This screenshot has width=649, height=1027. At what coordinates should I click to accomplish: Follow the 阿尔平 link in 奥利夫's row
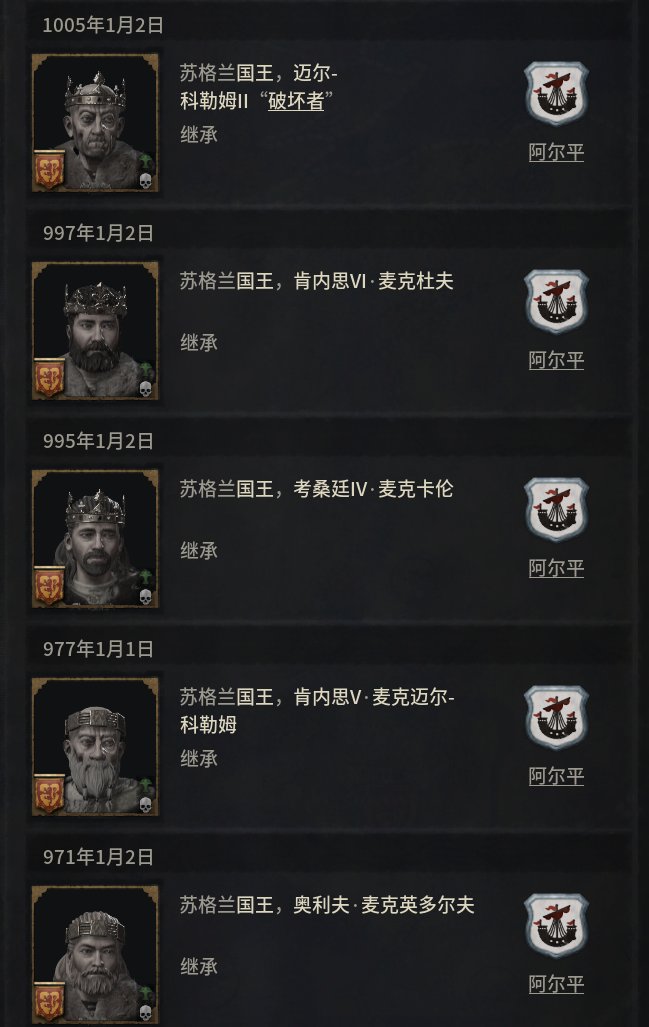tap(556, 984)
